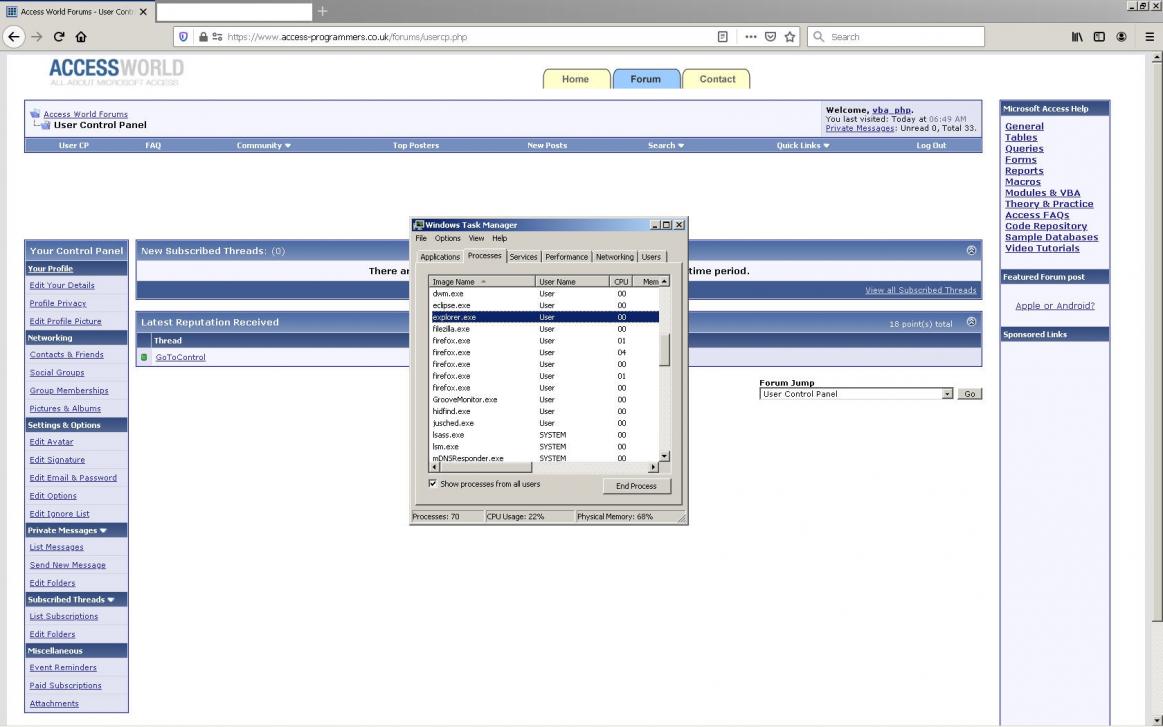Open Firefox account icon
This screenshot has height=727, width=1163.
pyautogui.click(x=1121, y=36)
